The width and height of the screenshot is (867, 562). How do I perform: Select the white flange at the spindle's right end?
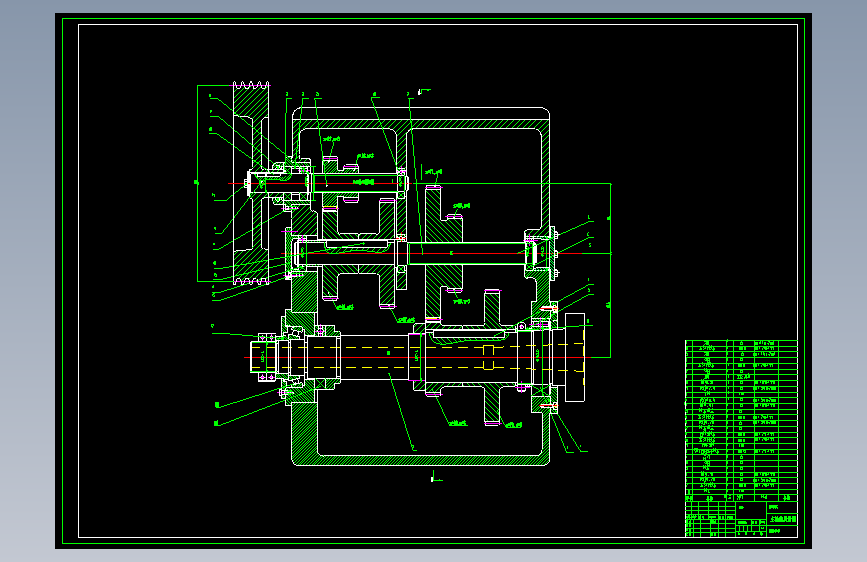[x=574, y=357]
